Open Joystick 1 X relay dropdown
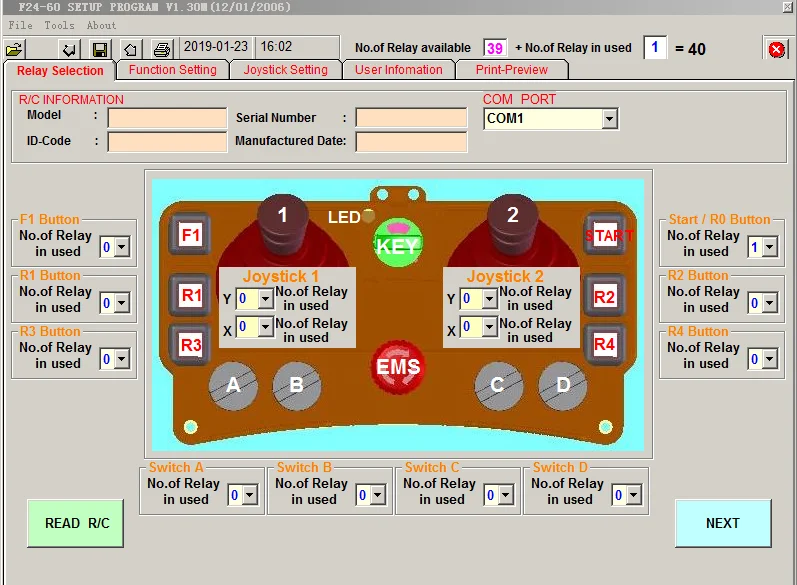Viewport: 797px width, 585px height. pos(266,327)
